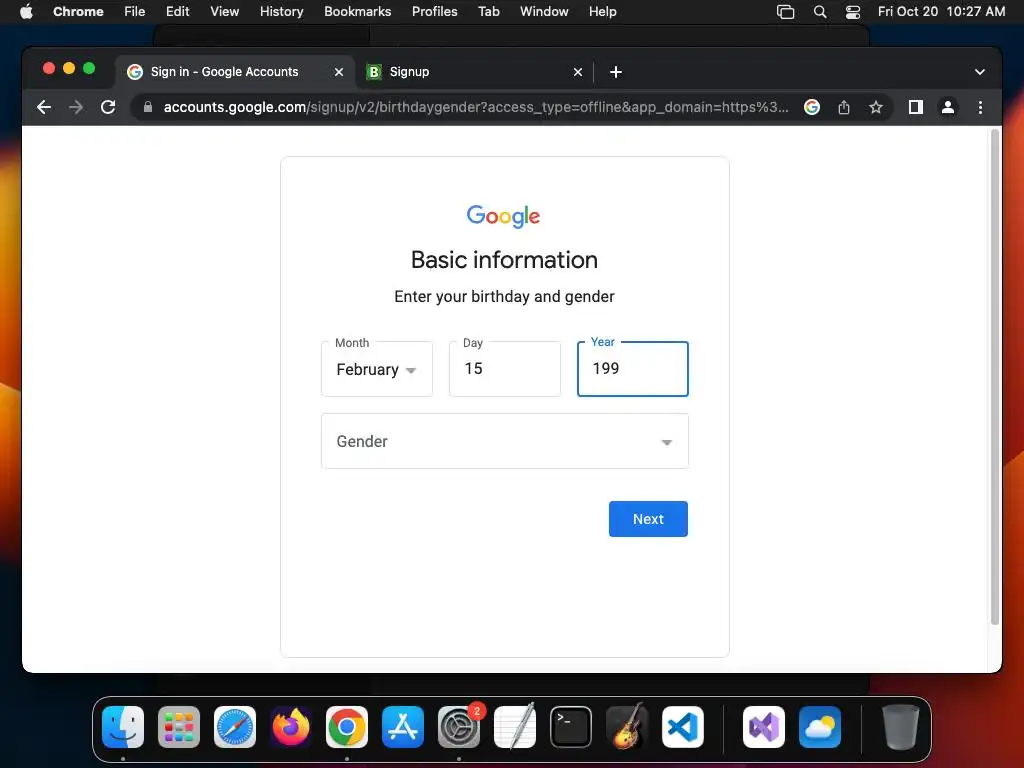Open Chrome three-dot menu
The width and height of the screenshot is (1024, 768).
coord(980,107)
